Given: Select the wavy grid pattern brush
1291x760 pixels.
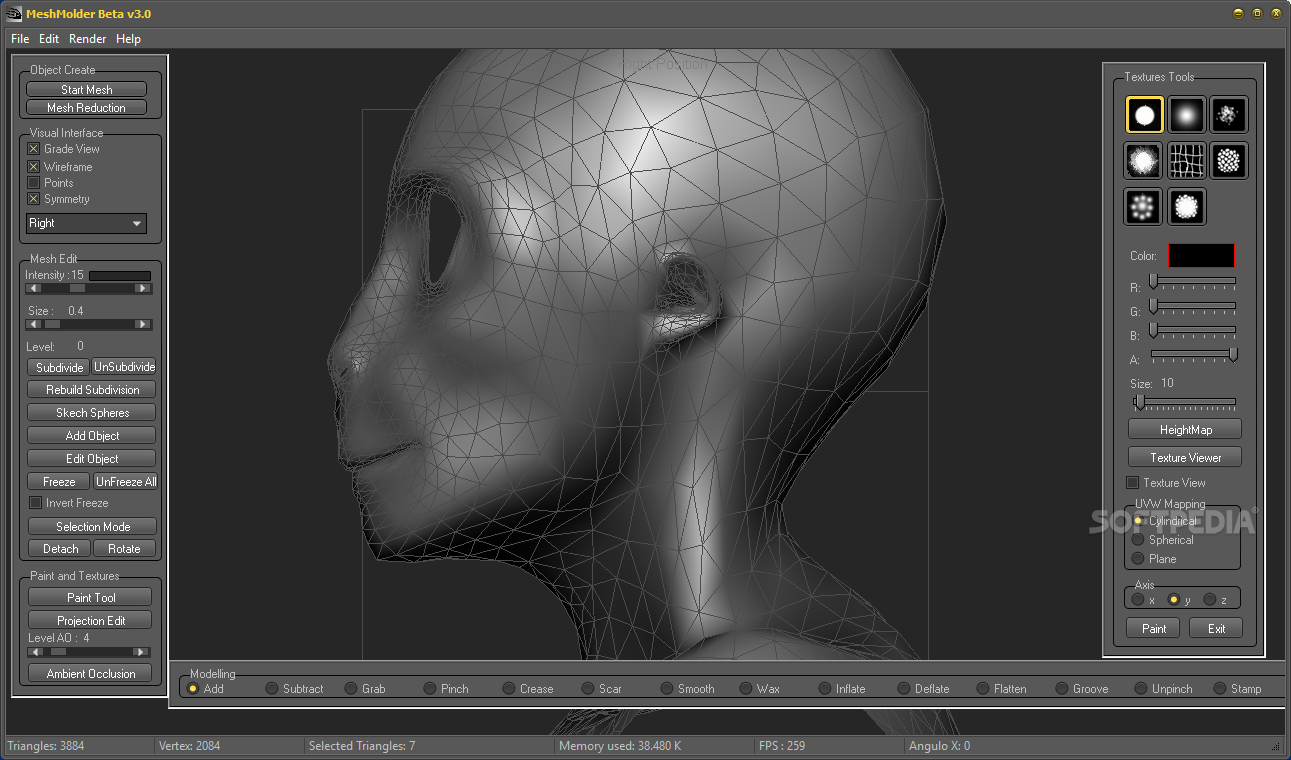Looking at the screenshot, I should pyautogui.click(x=1186, y=160).
